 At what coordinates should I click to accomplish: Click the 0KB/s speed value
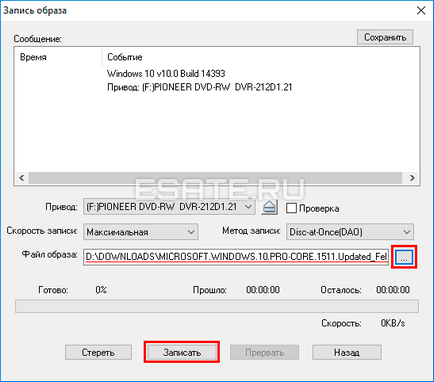point(393,323)
